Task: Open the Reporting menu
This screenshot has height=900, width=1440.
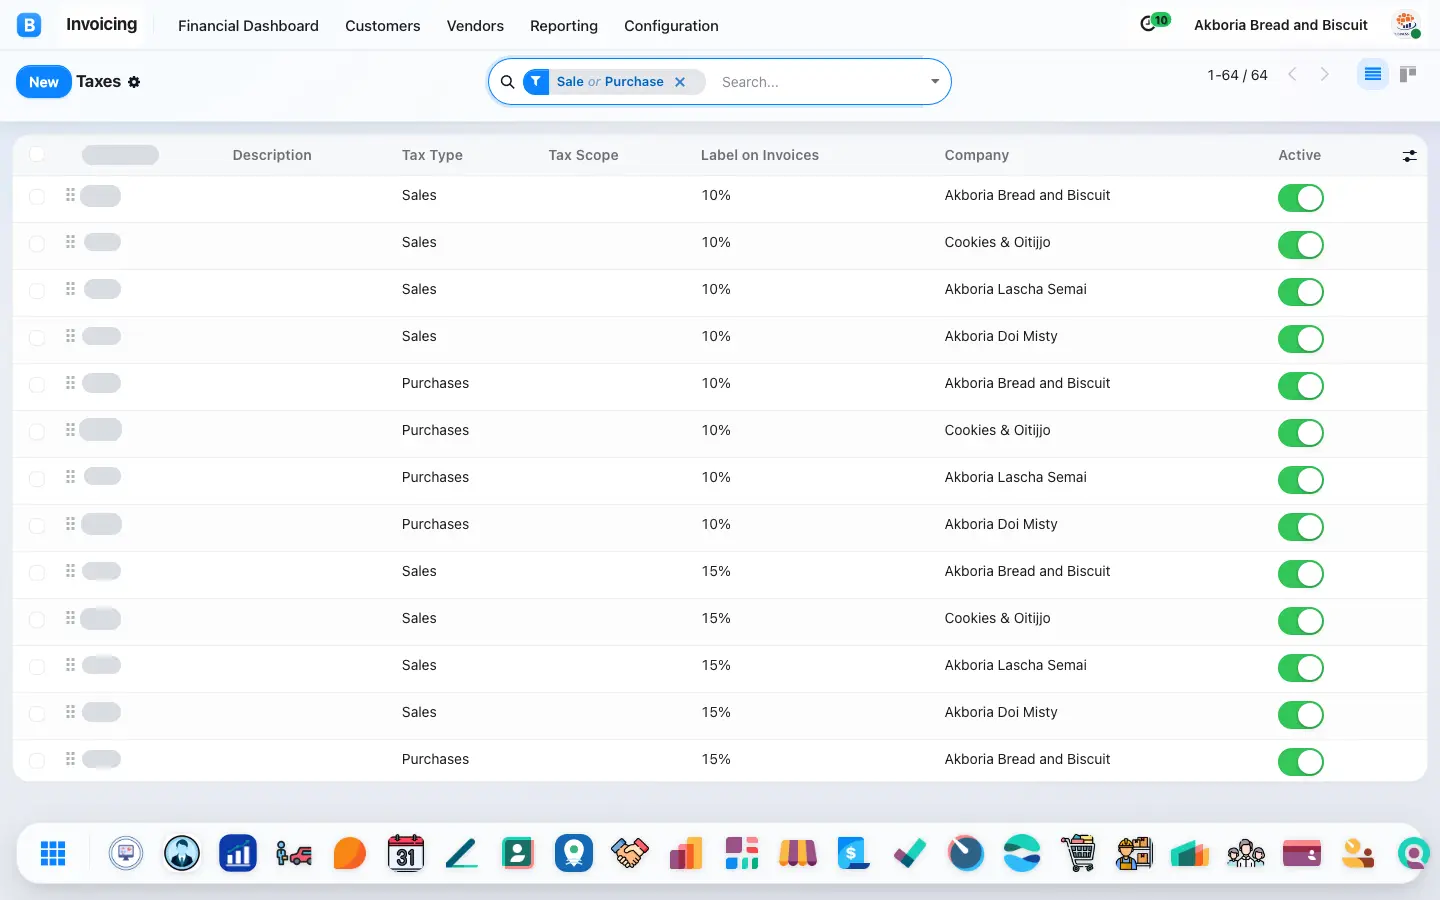Action: pyautogui.click(x=564, y=26)
